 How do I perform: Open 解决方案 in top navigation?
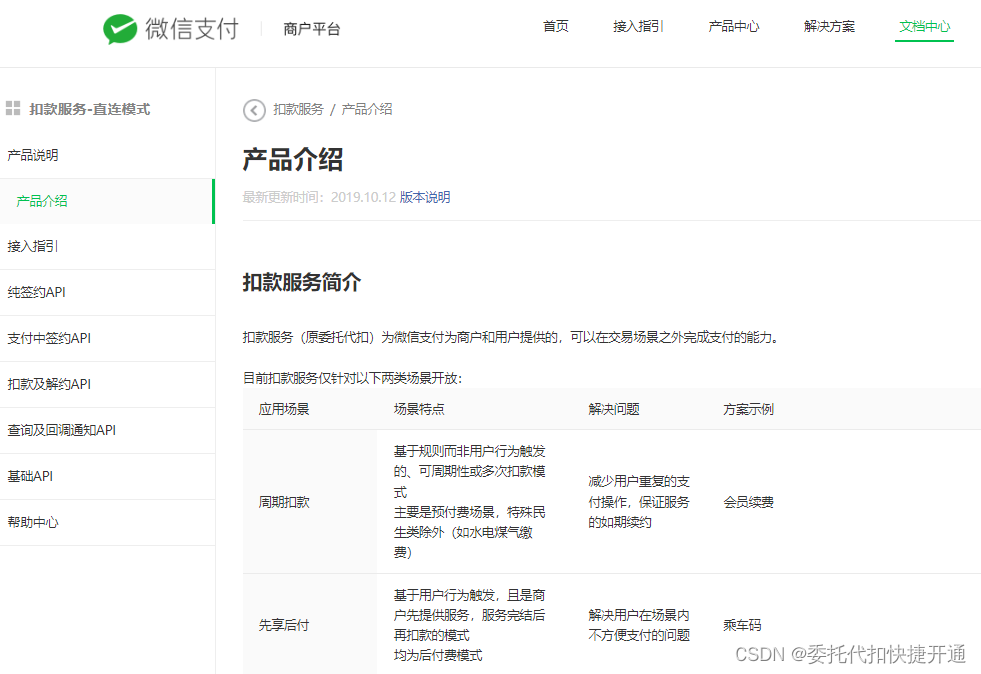pos(829,26)
